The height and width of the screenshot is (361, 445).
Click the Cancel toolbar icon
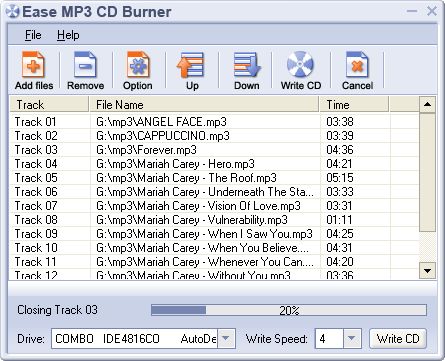[x=357, y=65]
